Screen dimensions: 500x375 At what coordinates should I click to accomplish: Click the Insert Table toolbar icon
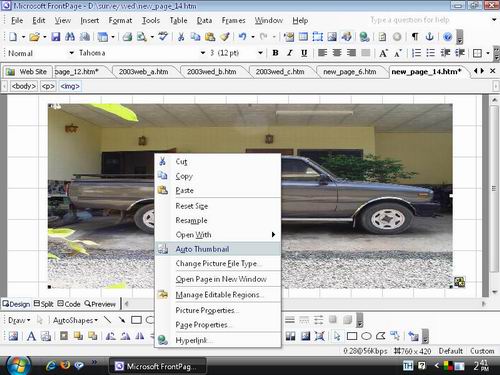(303, 37)
